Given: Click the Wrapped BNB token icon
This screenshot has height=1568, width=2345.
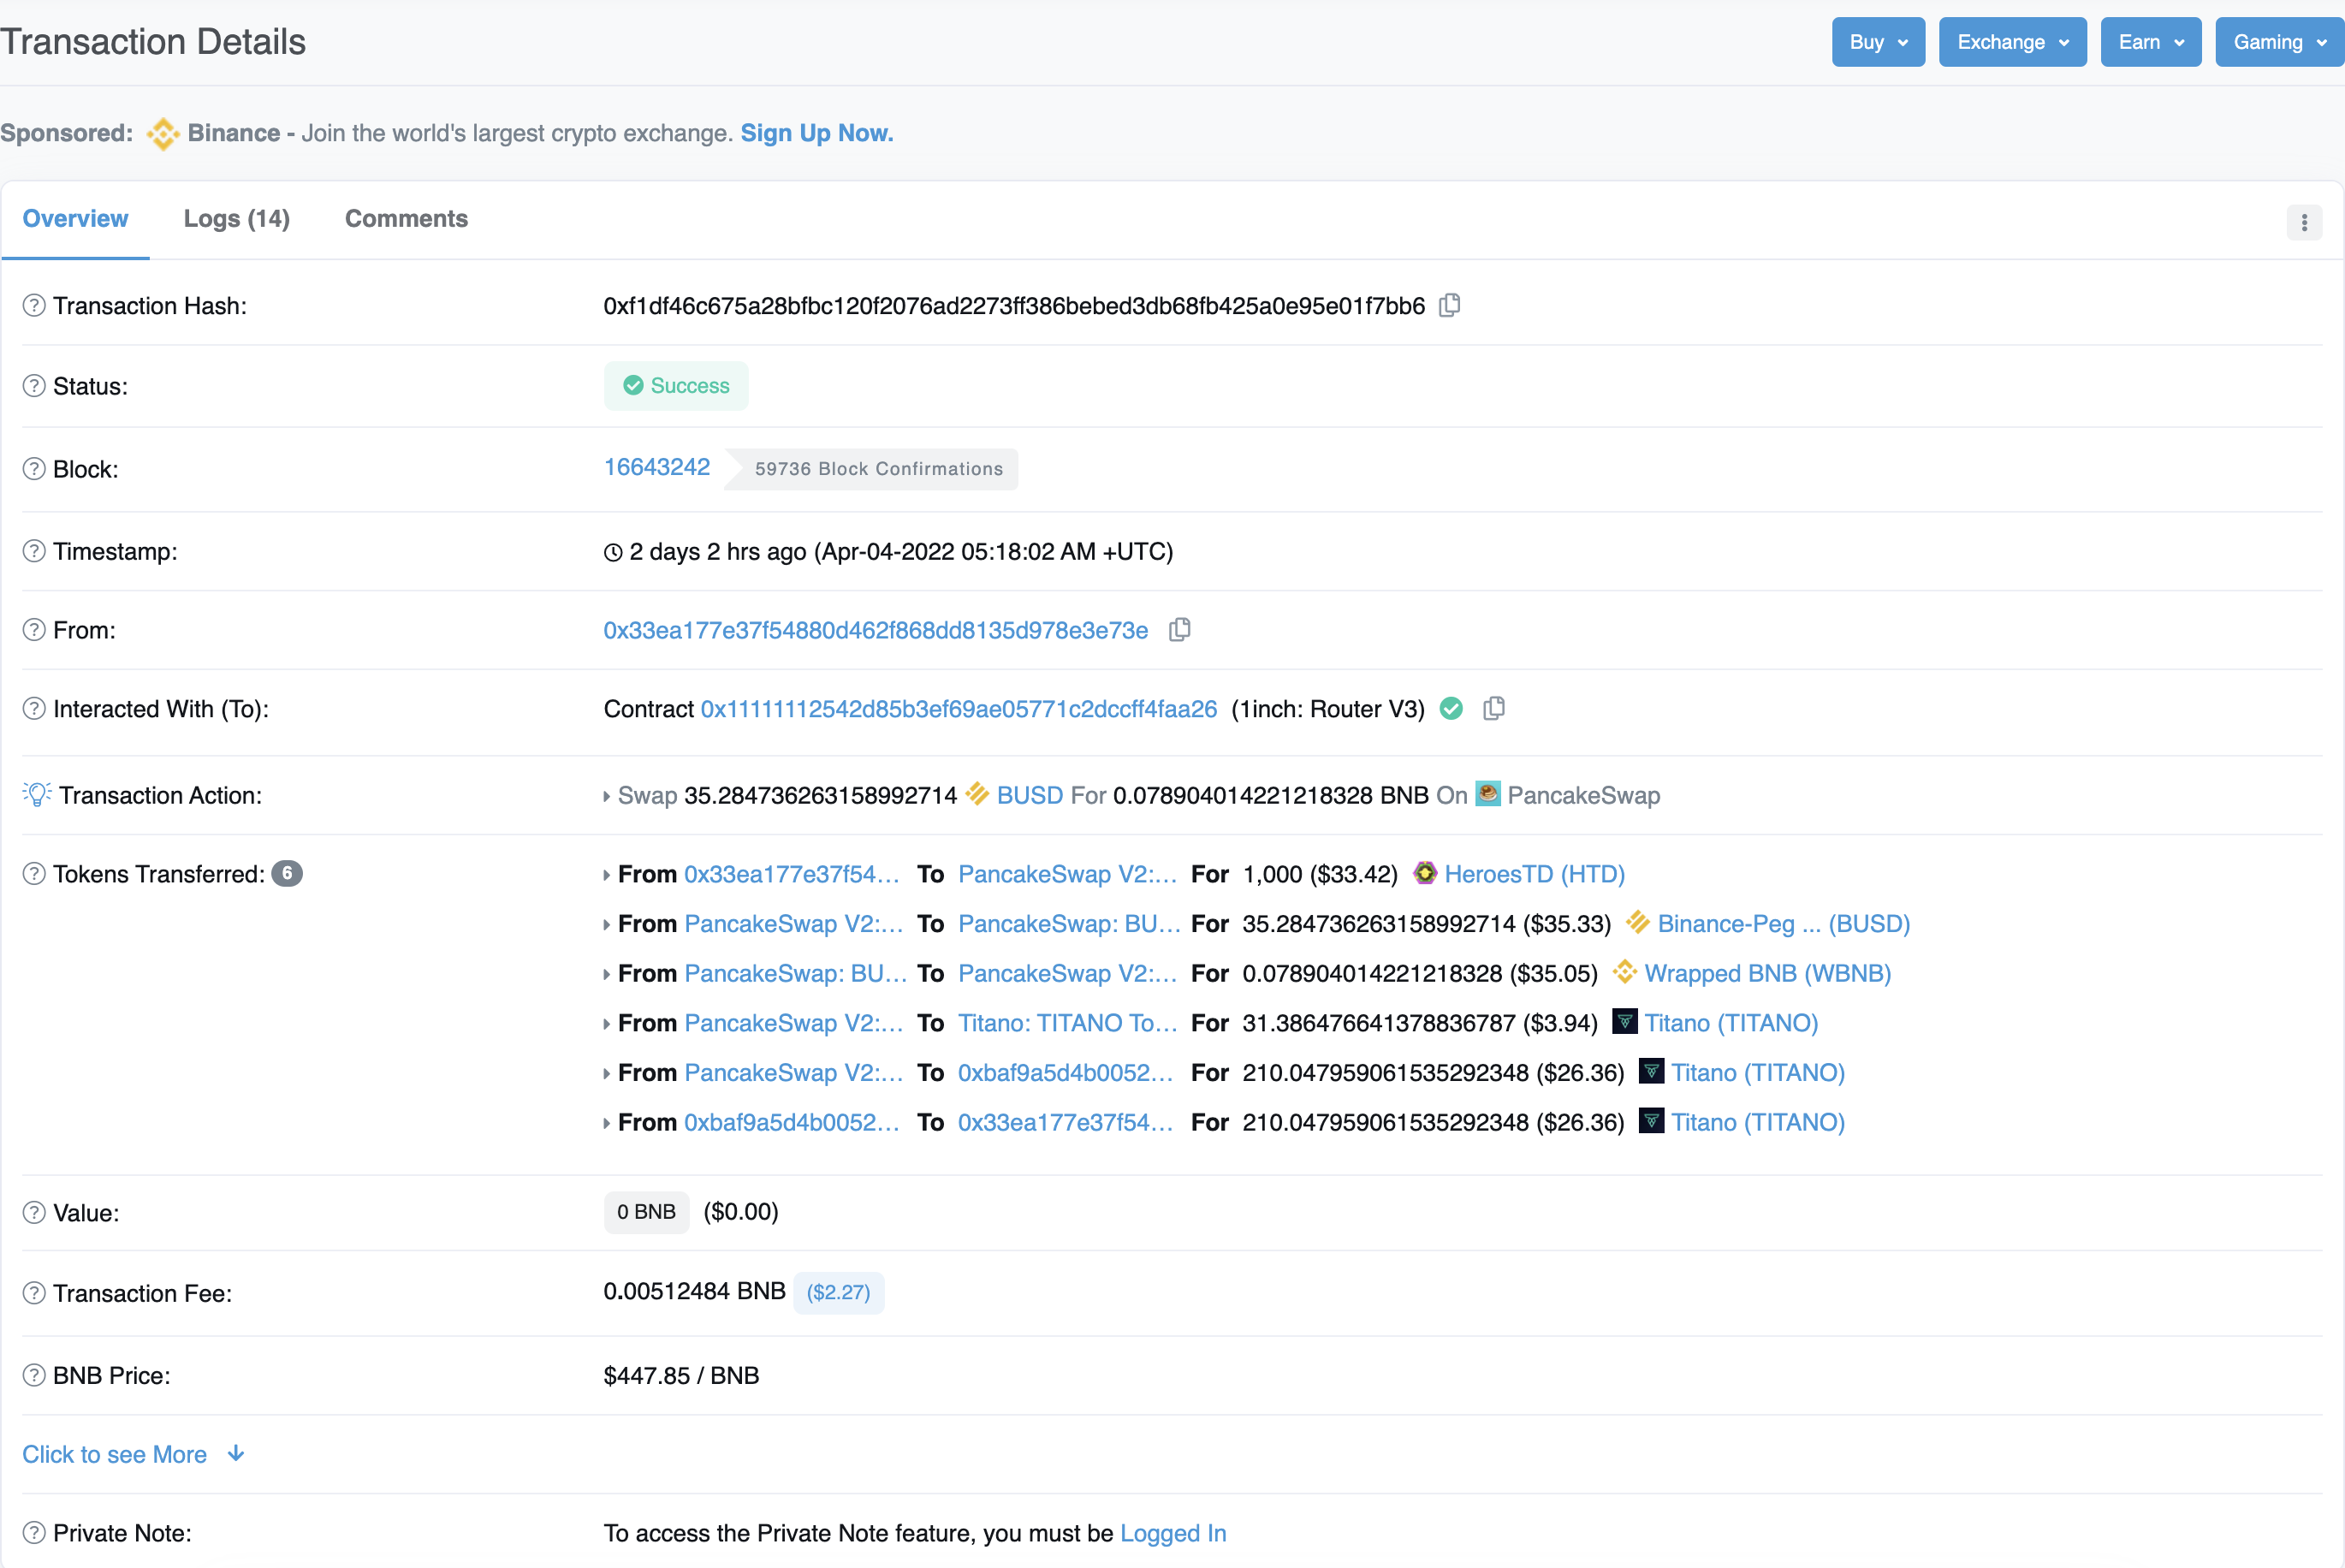Looking at the screenshot, I should click(1625, 972).
